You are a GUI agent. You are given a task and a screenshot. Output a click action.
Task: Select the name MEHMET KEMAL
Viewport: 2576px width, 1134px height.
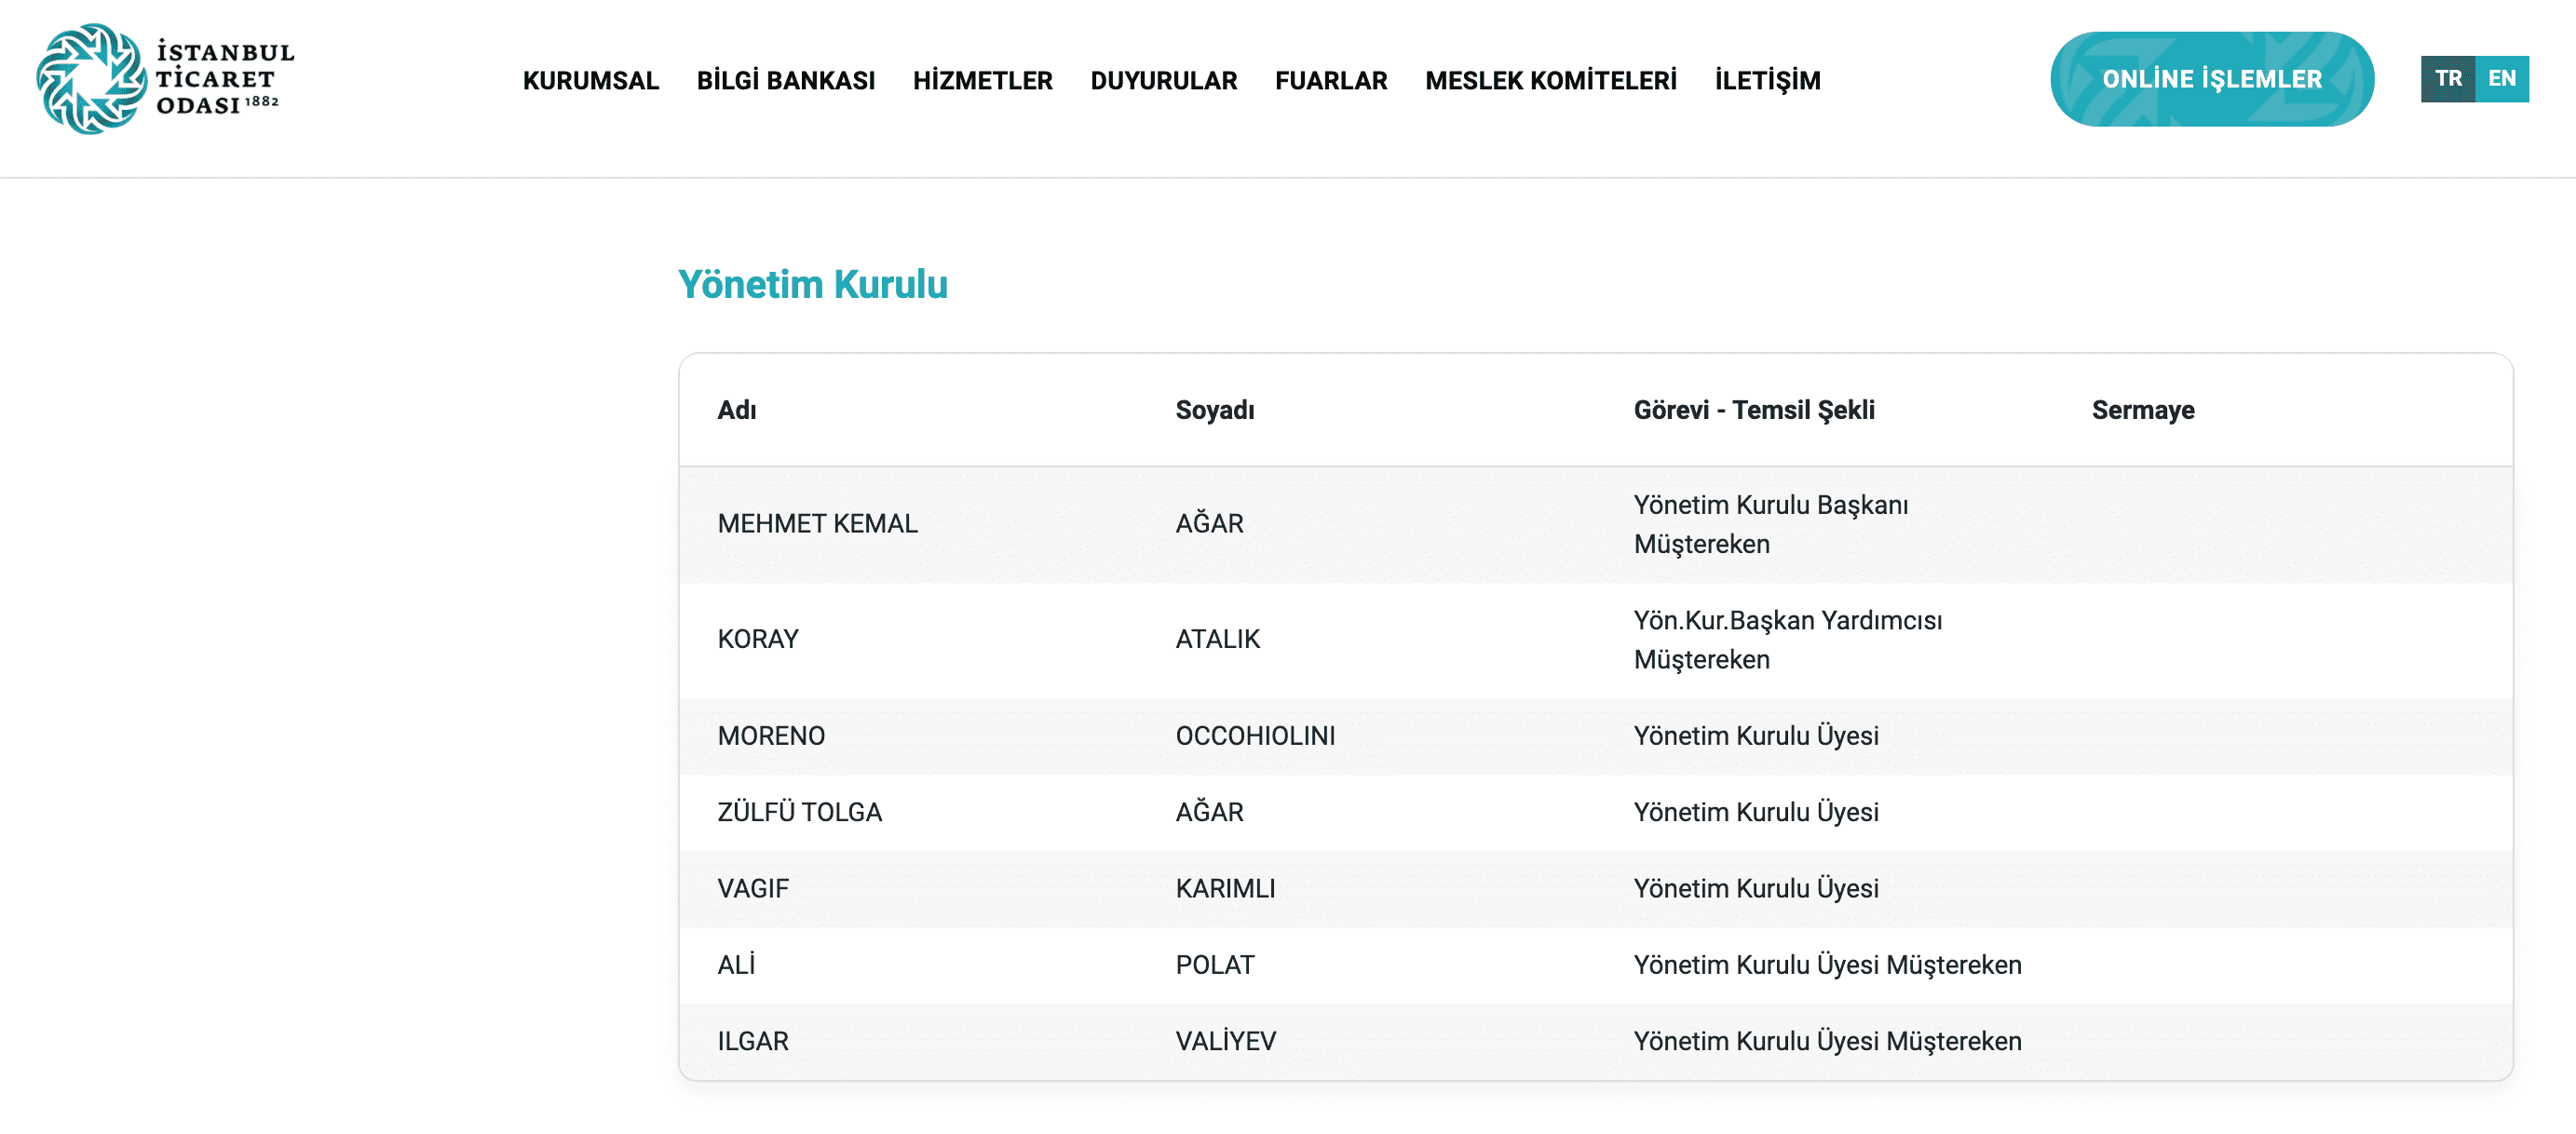[x=817, y=524]
